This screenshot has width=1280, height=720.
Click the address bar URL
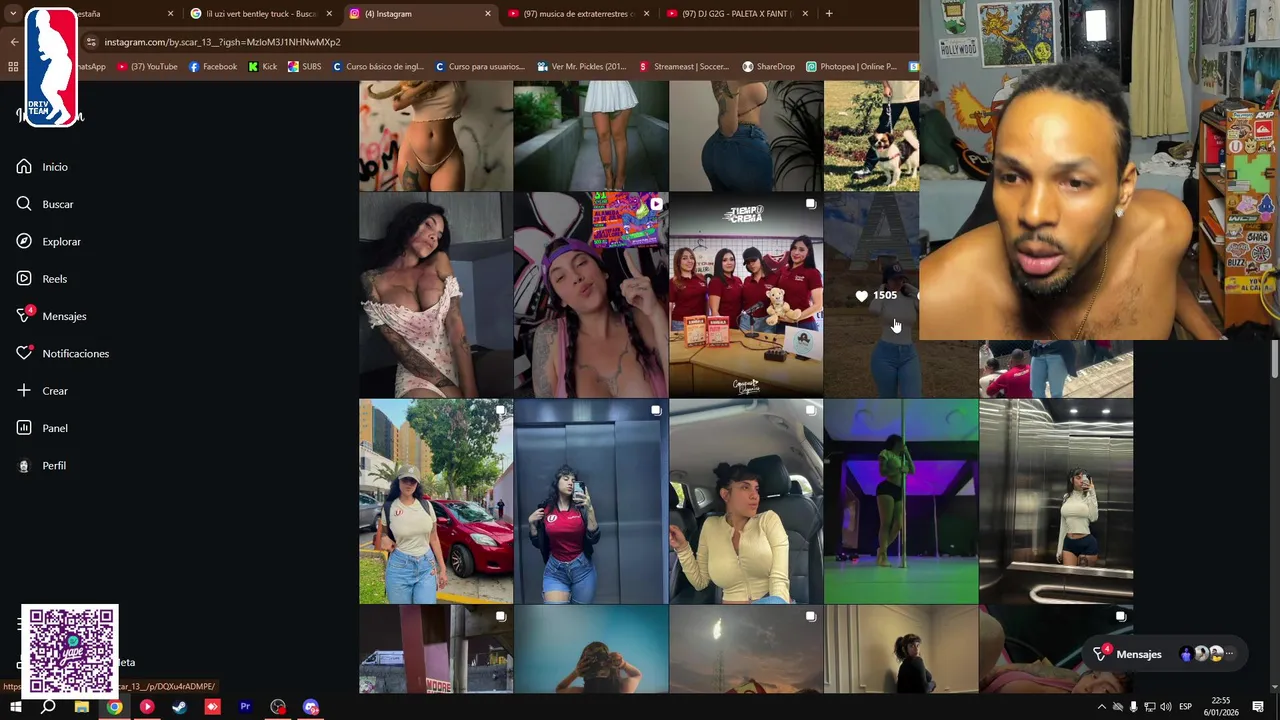223,42
